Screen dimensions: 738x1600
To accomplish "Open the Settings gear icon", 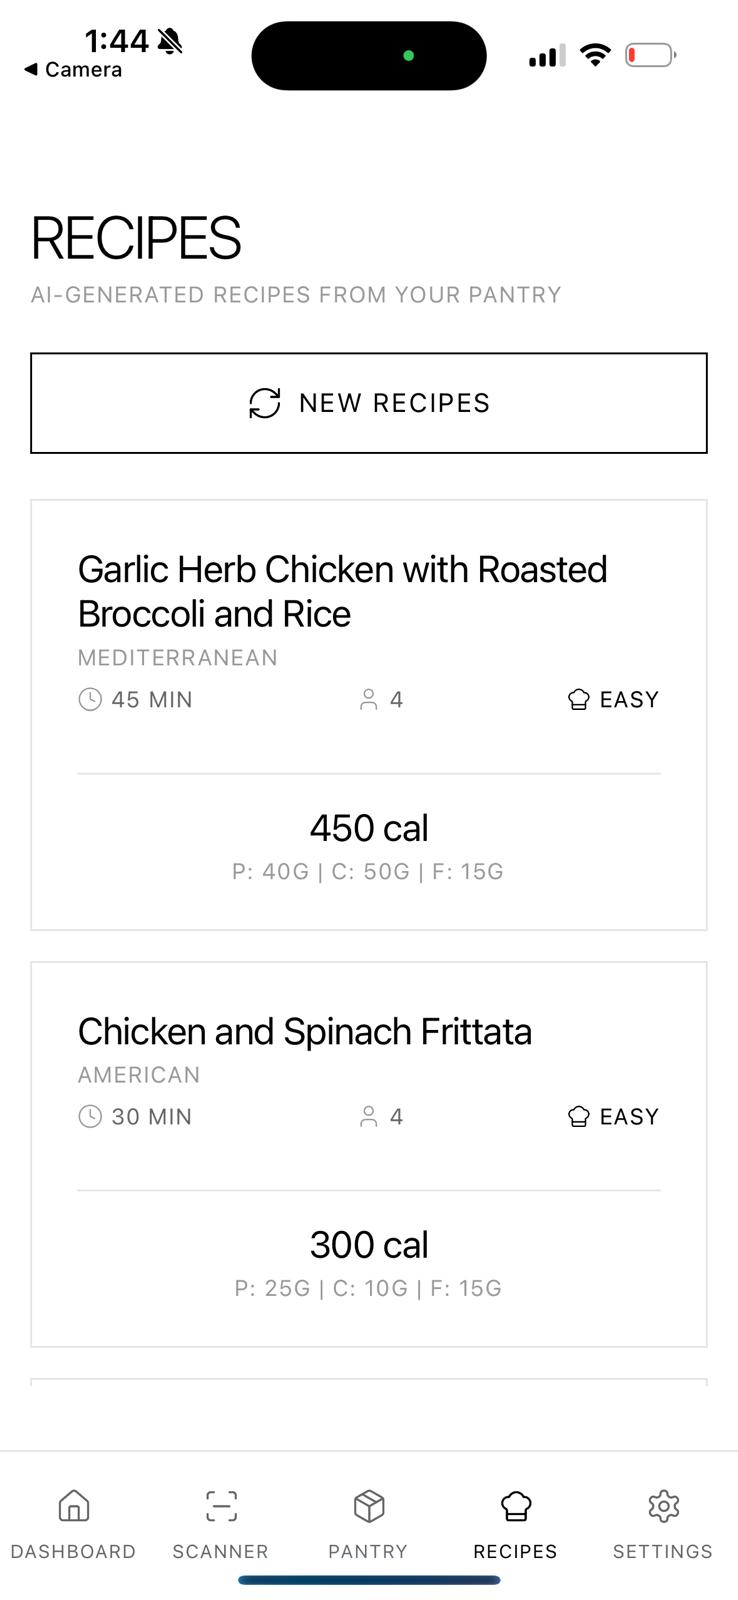I will click(x=663, y=1505).
